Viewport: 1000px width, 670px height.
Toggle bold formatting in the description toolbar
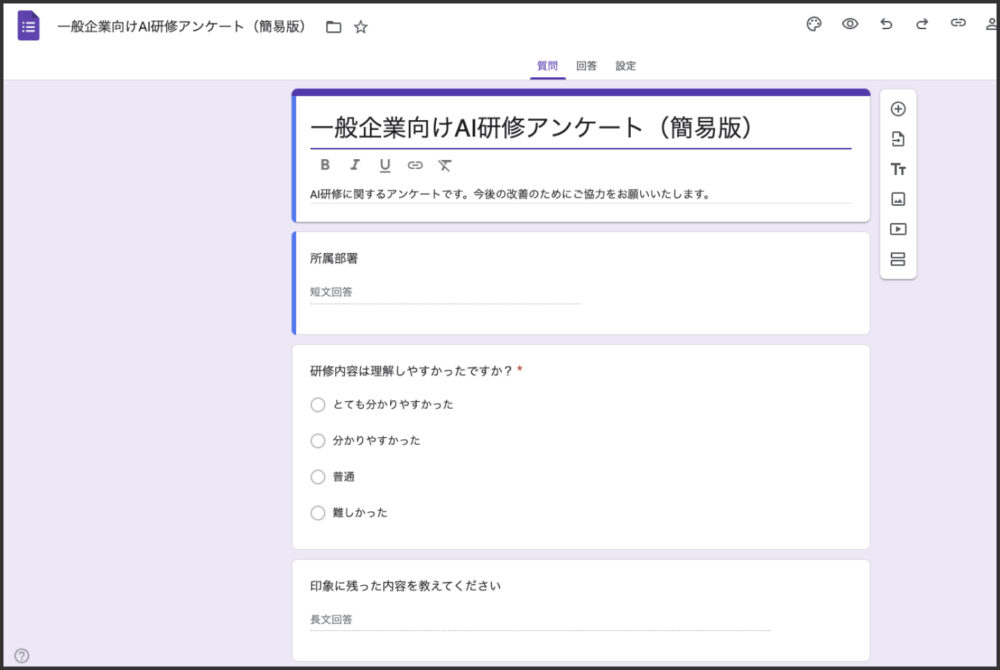point(324,165)
